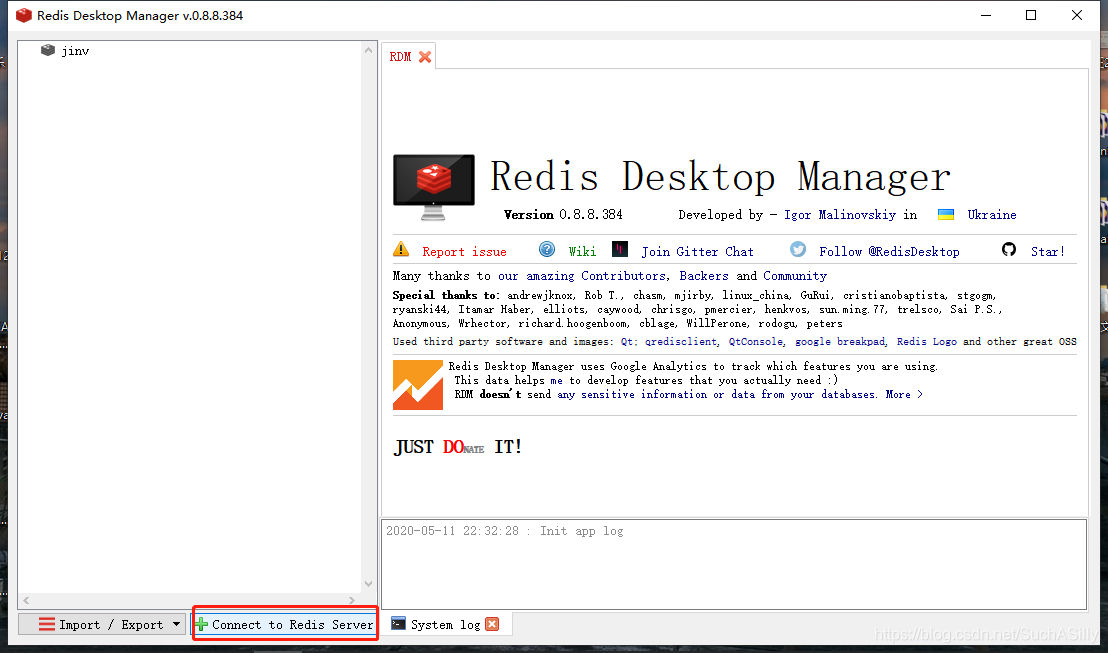This screenshot has height=653, width=1108.
Task: Open the System log tab
Action: (x=445, y=625)
